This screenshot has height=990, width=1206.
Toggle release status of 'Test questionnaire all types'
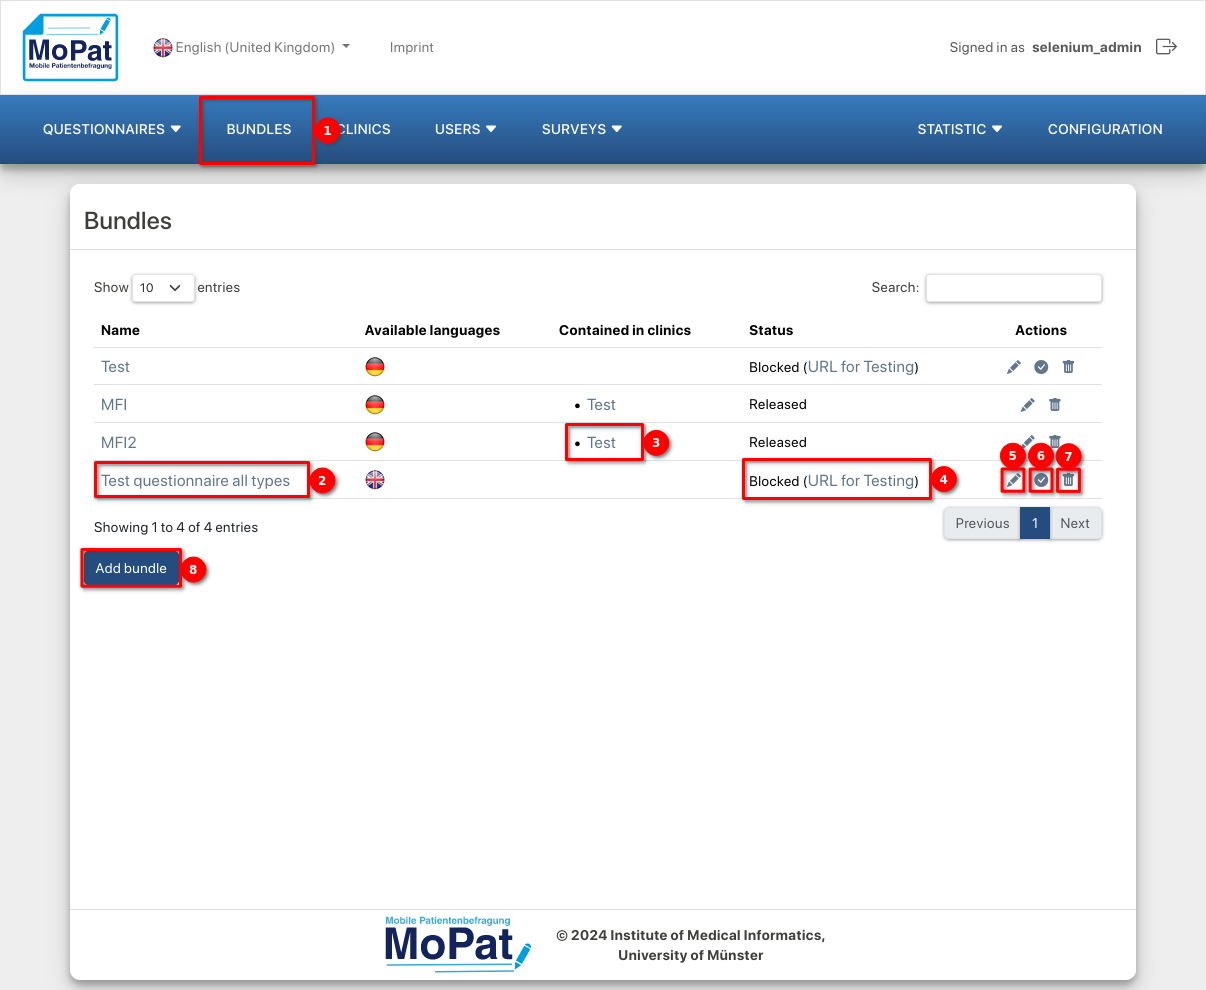[1041, 481]
